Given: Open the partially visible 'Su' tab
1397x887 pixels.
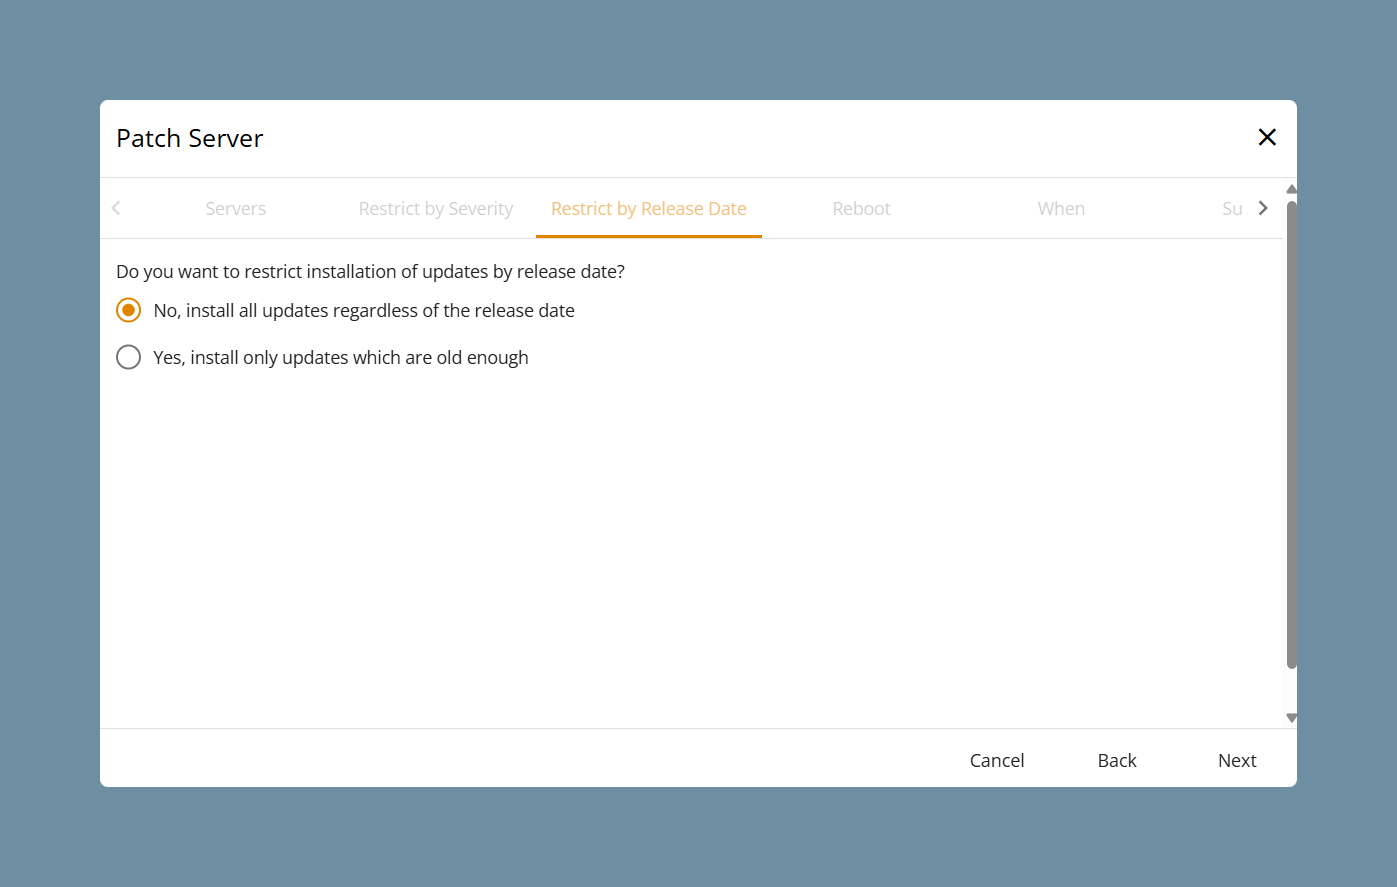Looking at the screenshot, I should pyautogui.click(x=1232, y=208).
